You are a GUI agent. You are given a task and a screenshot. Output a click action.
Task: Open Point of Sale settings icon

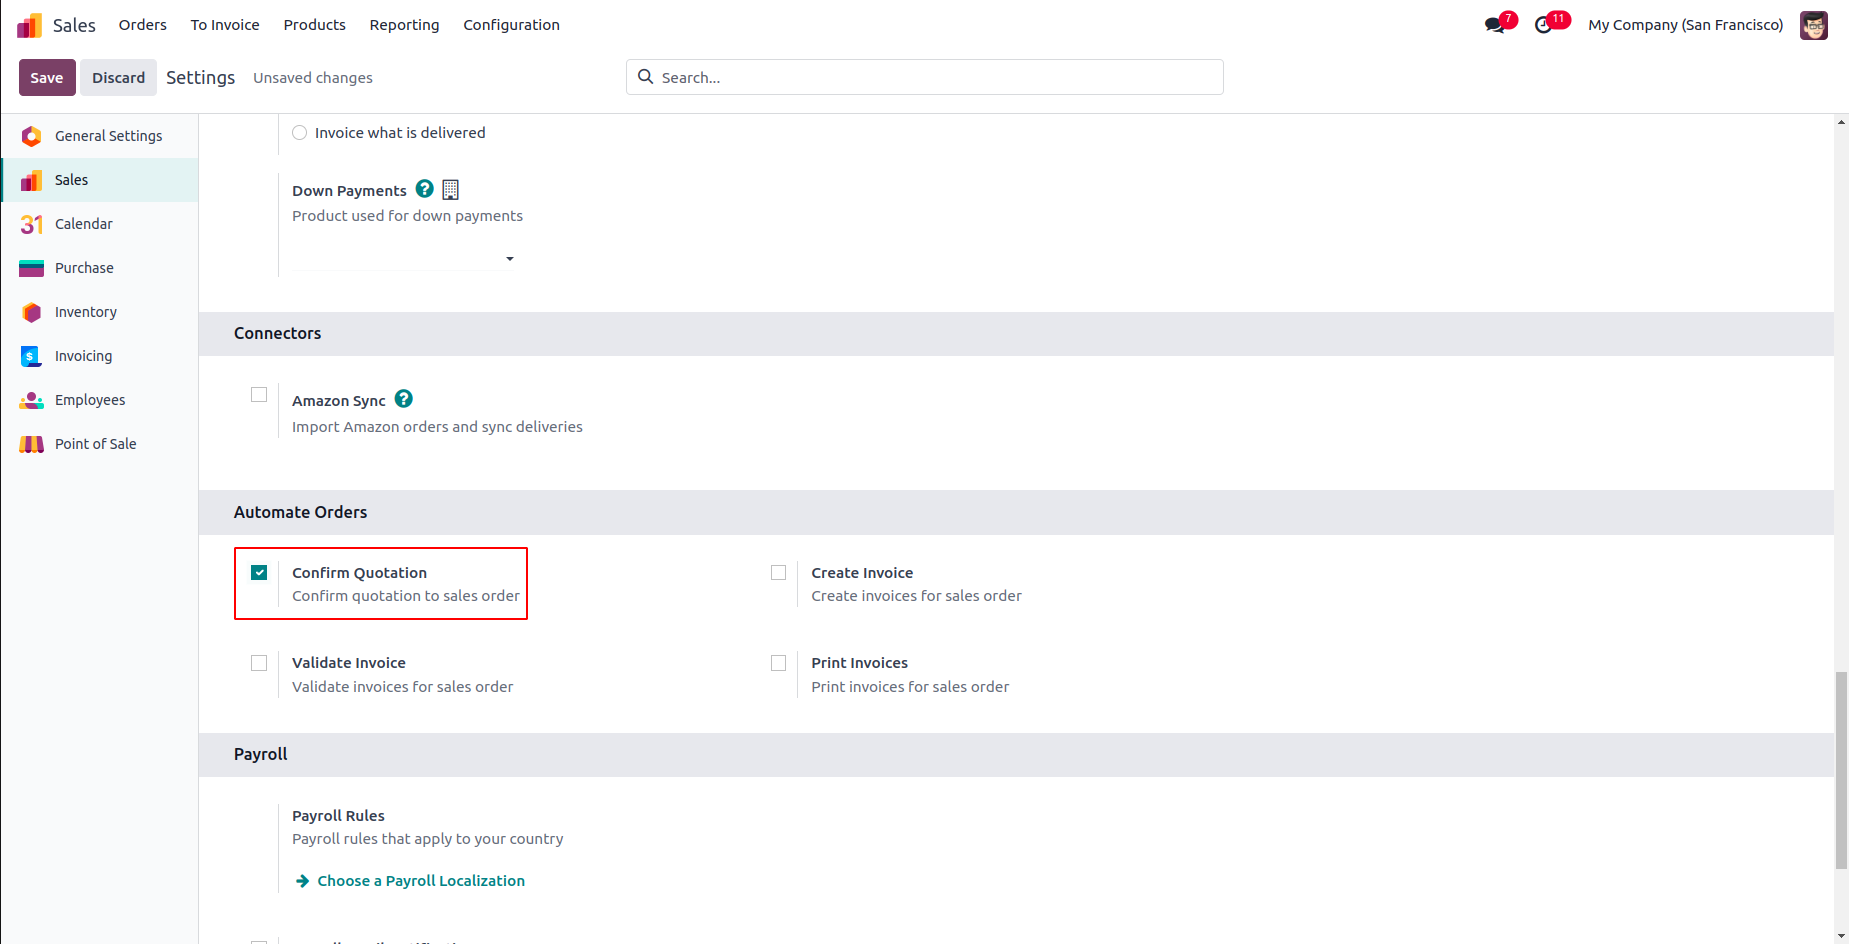(32, 444)
